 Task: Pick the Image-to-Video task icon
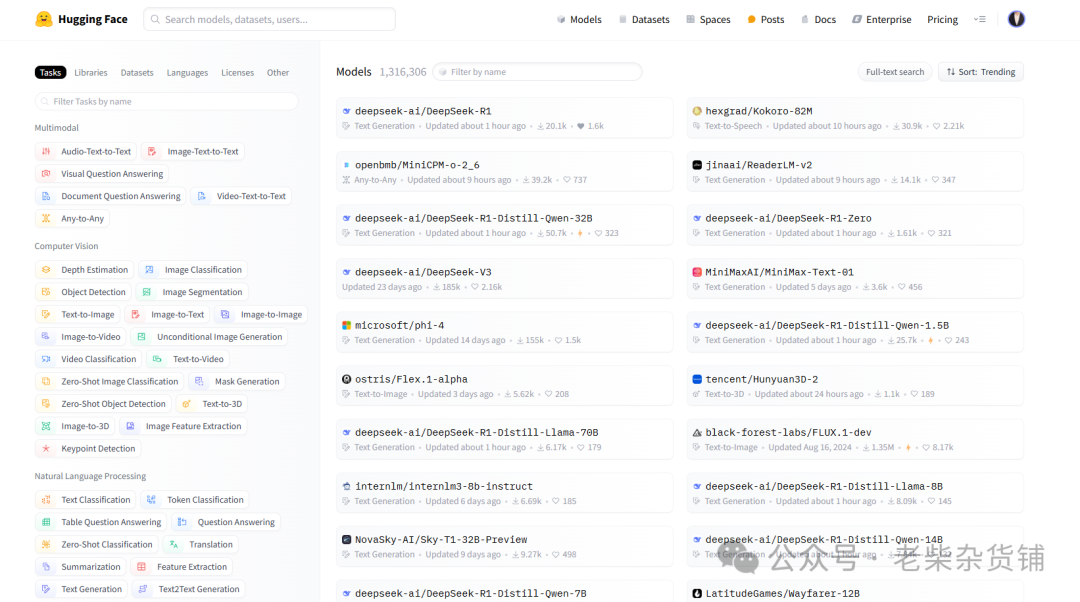coord(46,337)
